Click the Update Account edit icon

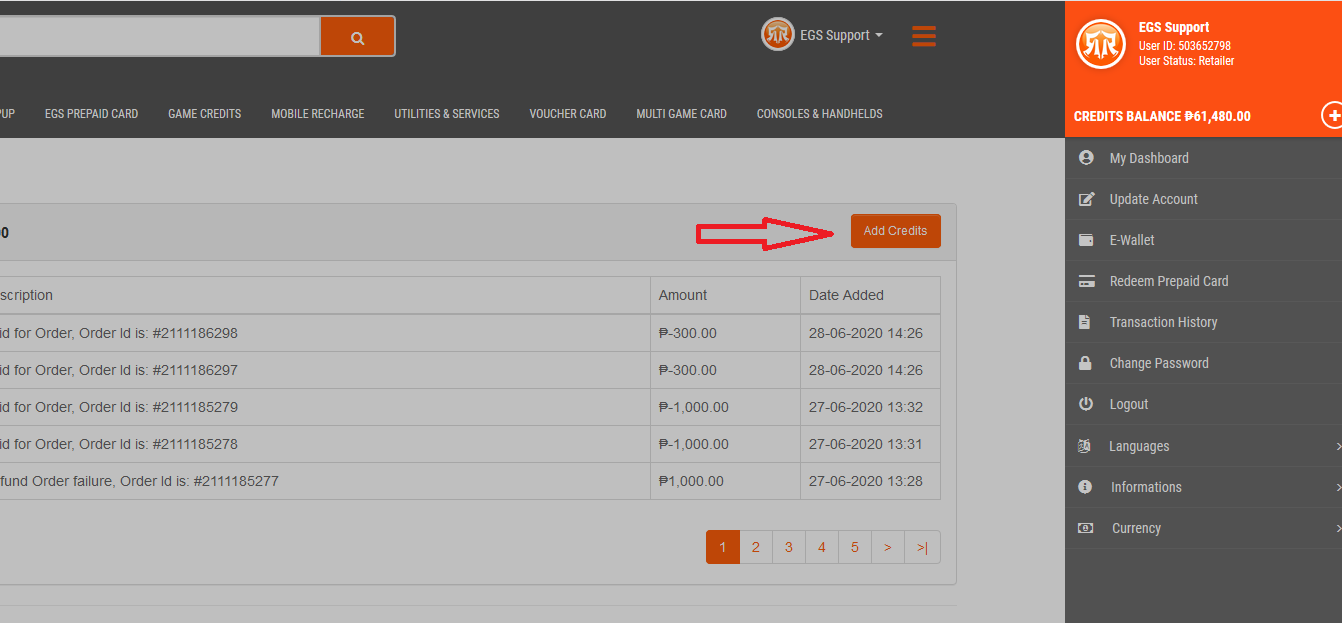coord(1086,199)
